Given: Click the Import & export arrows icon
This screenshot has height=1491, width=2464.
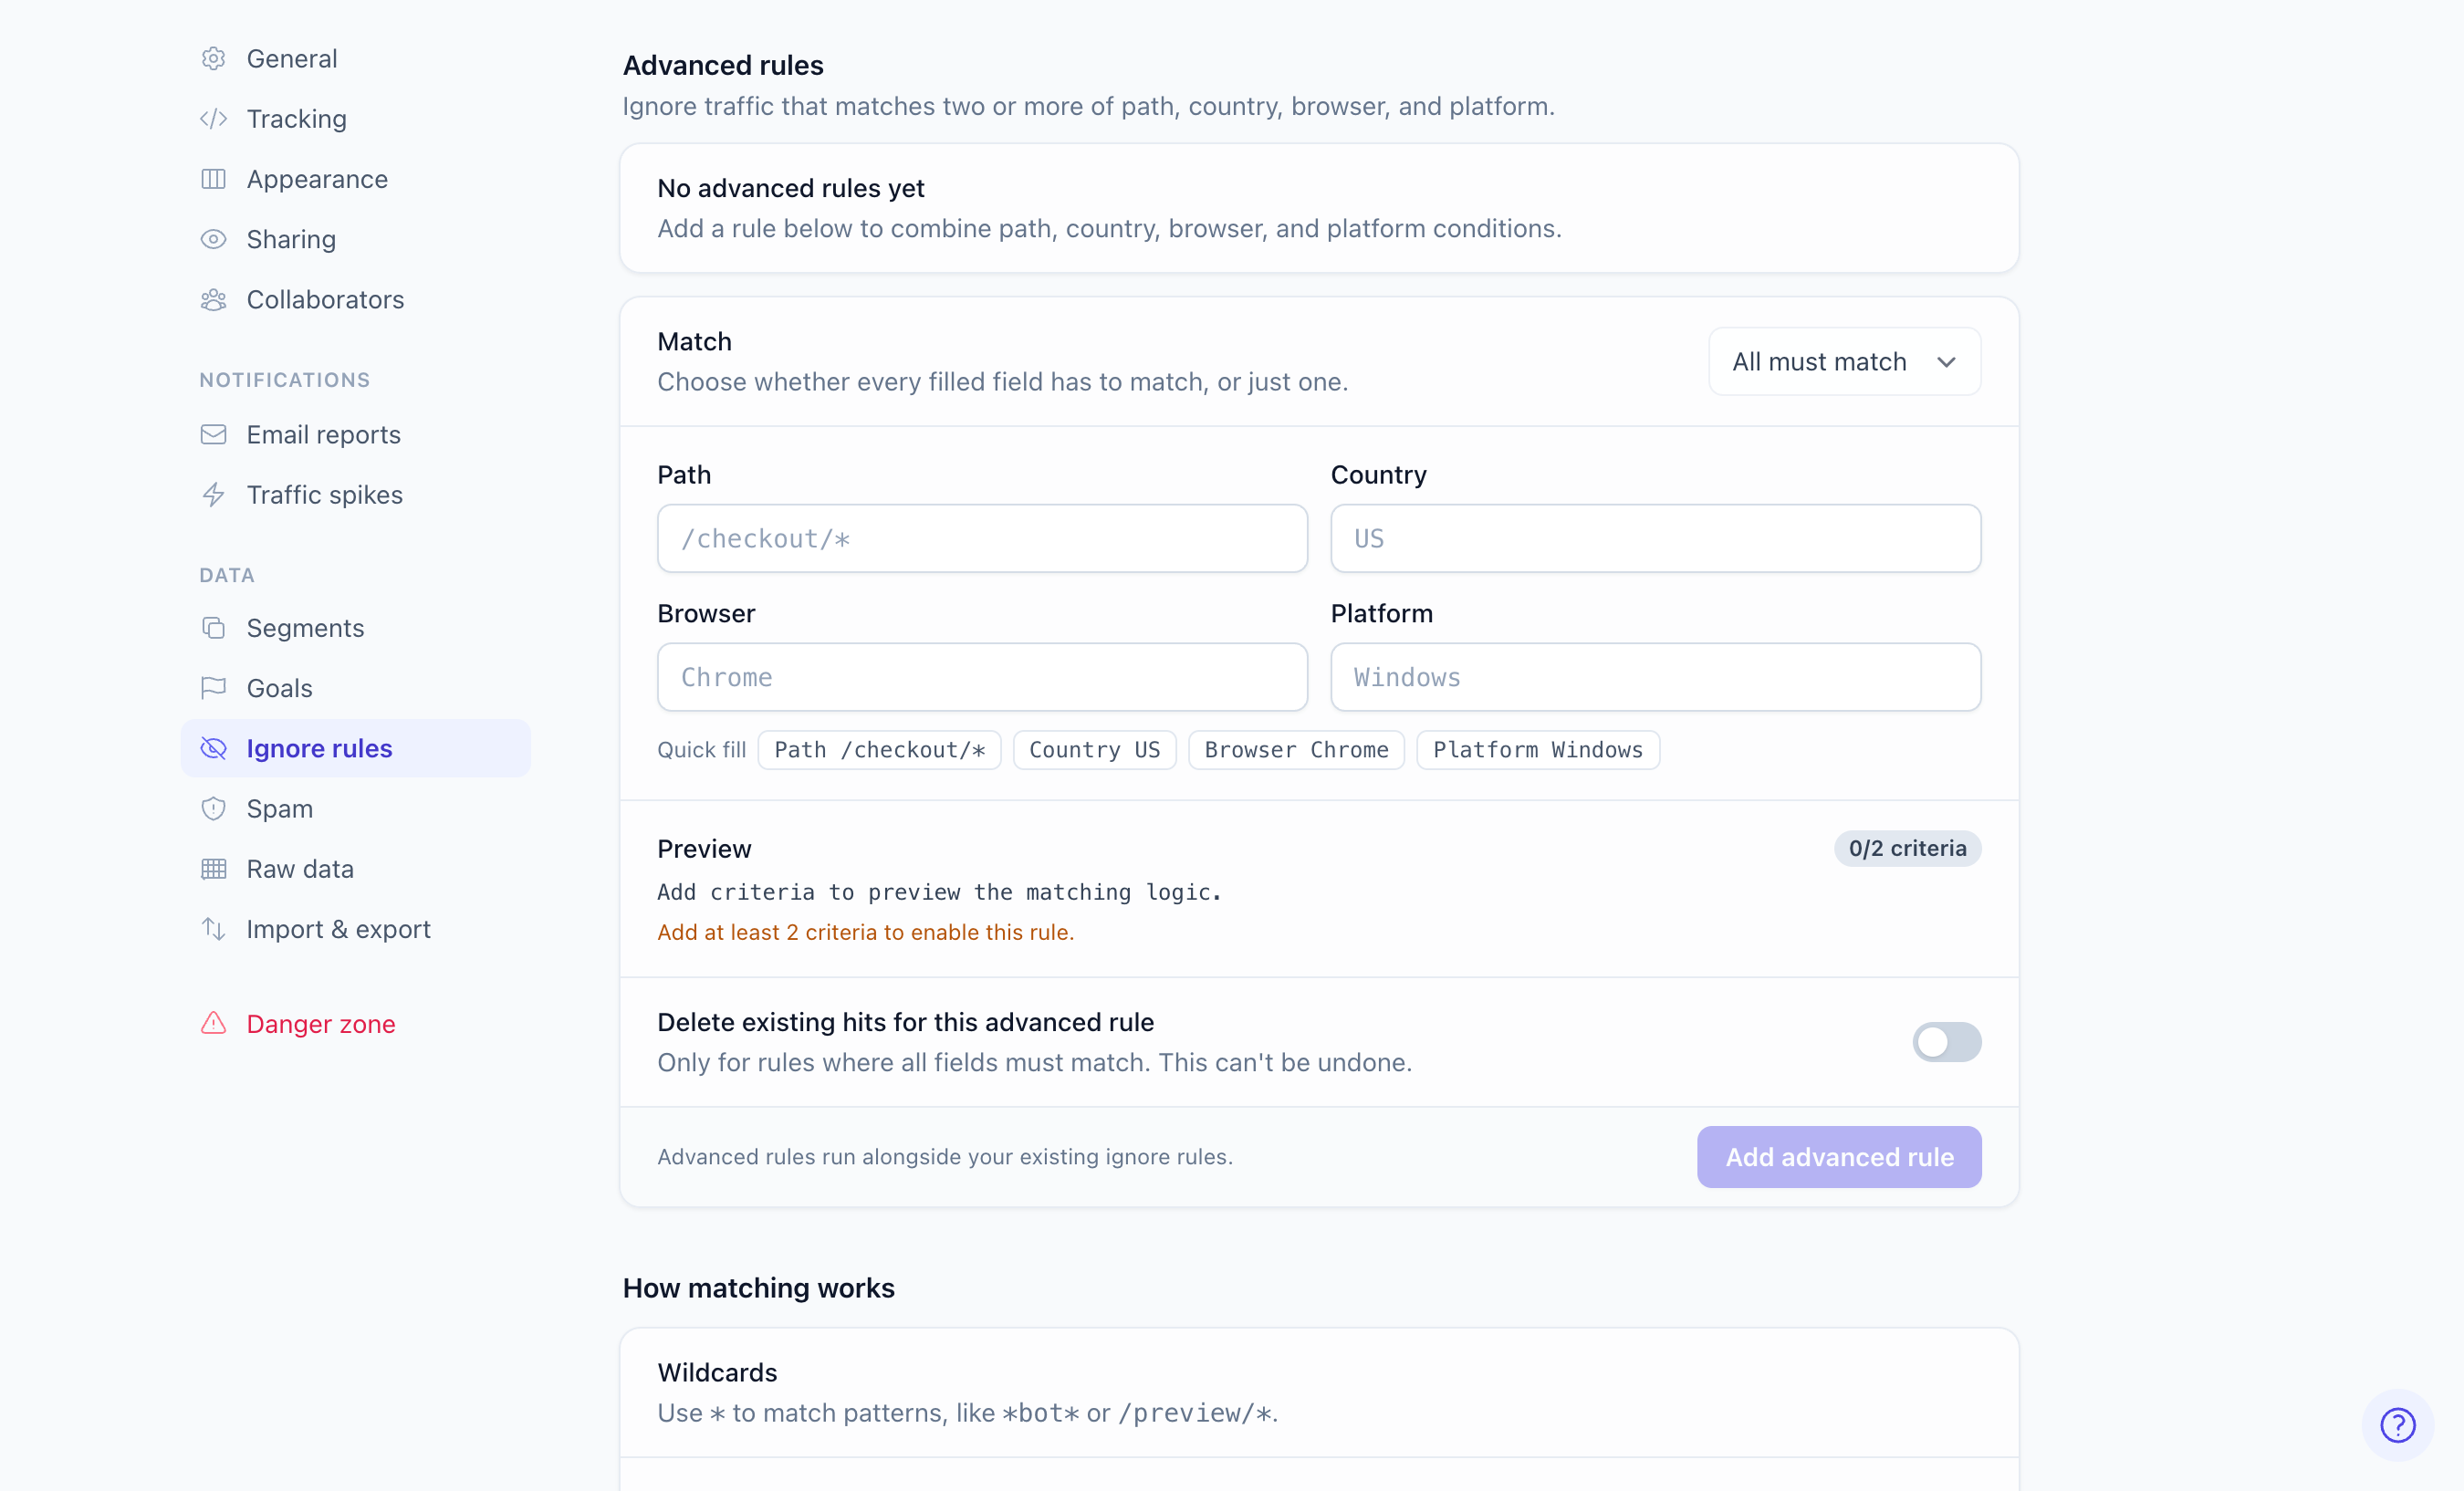Looking at the screenshot, I should point(213,928).
